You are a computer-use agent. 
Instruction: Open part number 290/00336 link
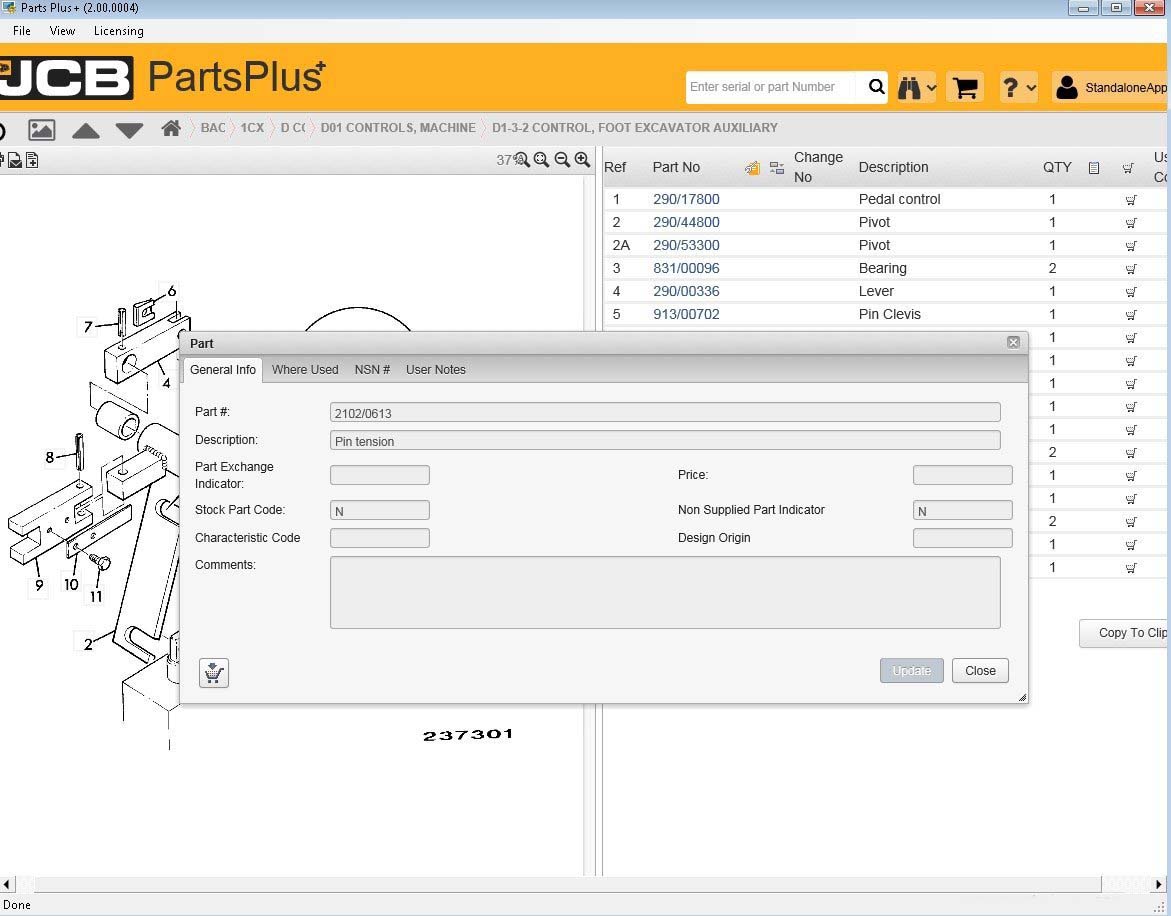(x=686, y=291)
